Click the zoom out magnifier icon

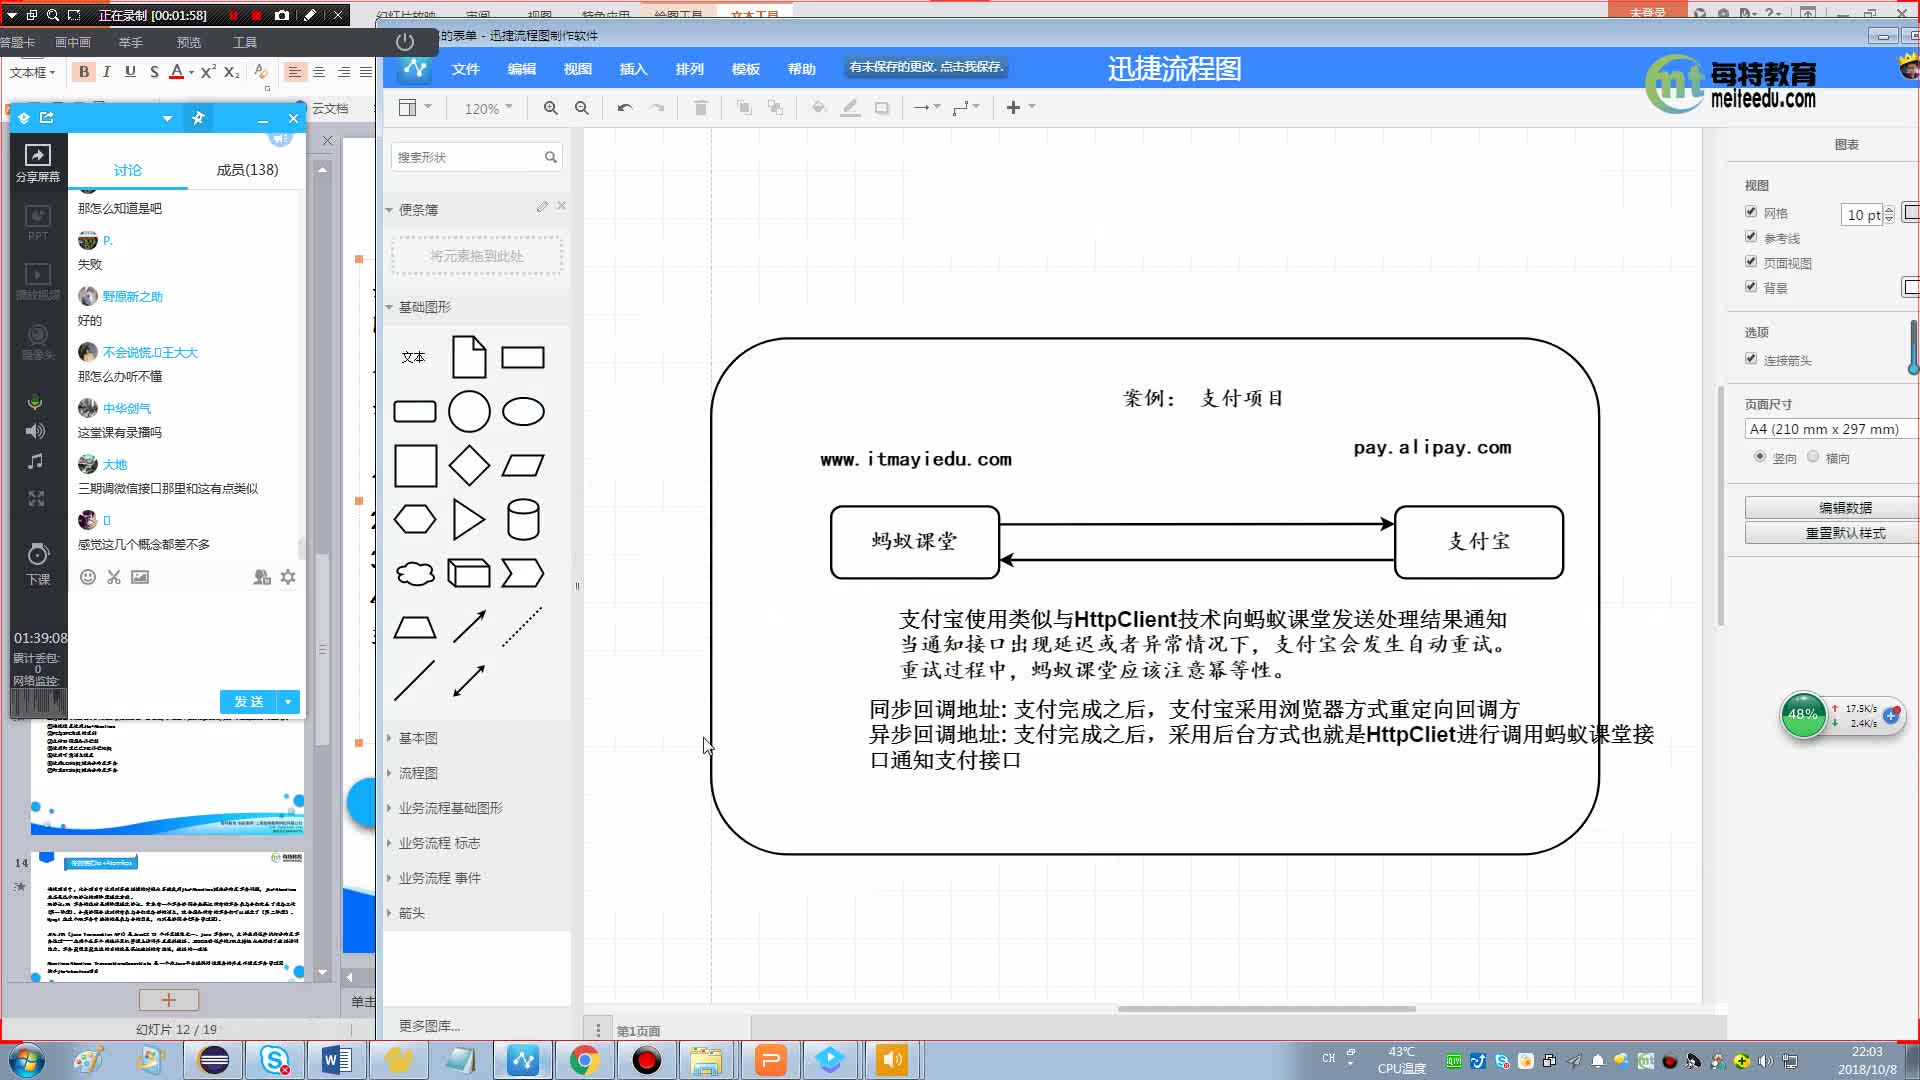point(582,108)
